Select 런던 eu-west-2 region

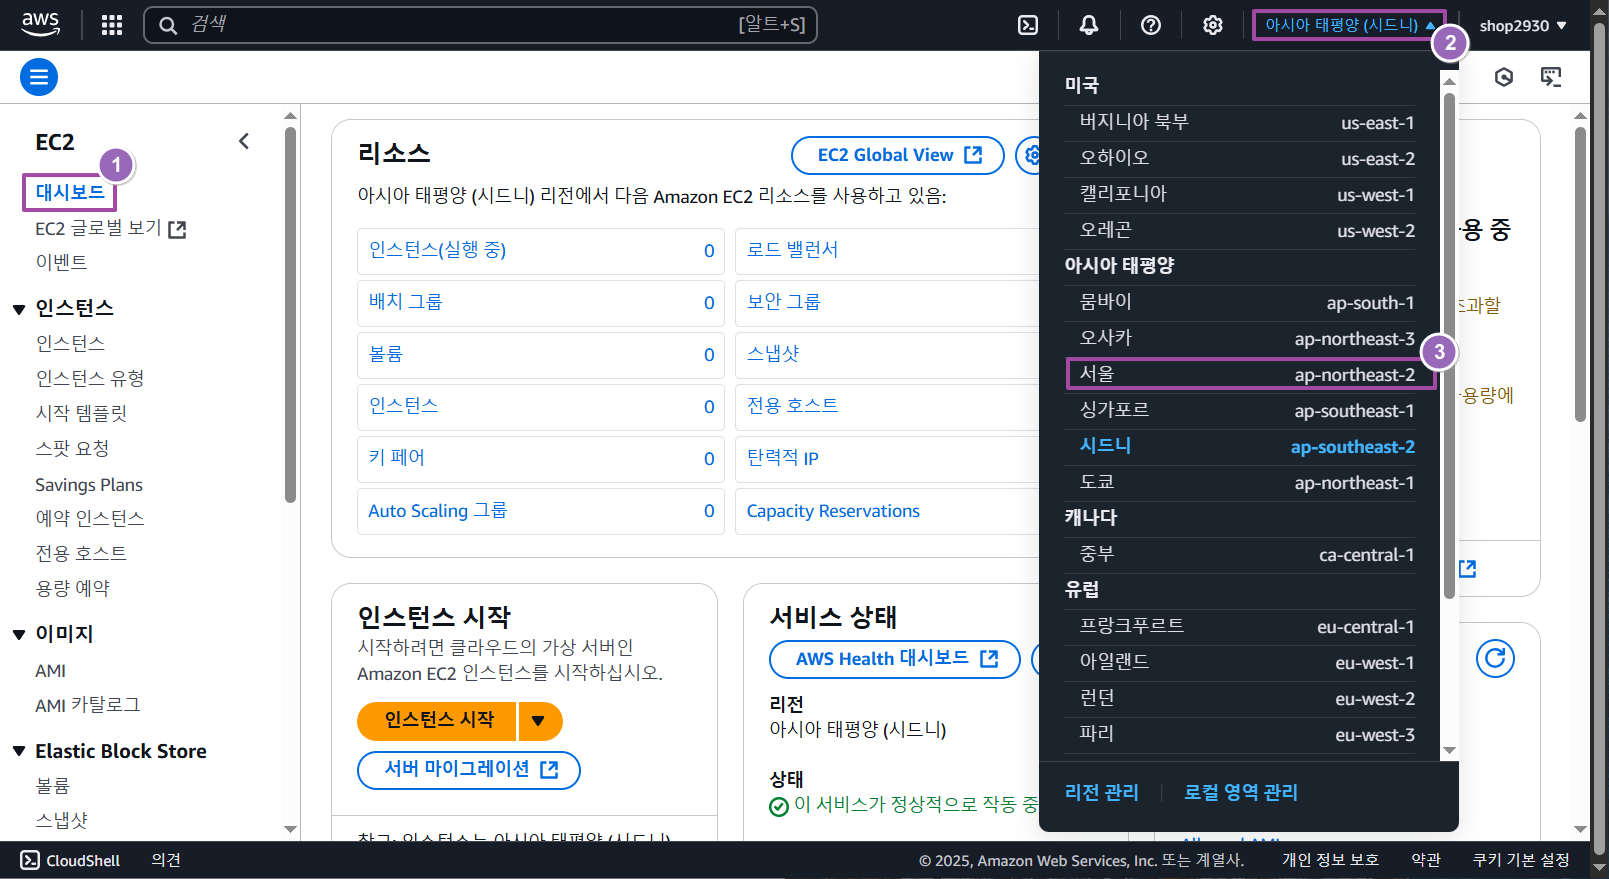pos(1247,698)
